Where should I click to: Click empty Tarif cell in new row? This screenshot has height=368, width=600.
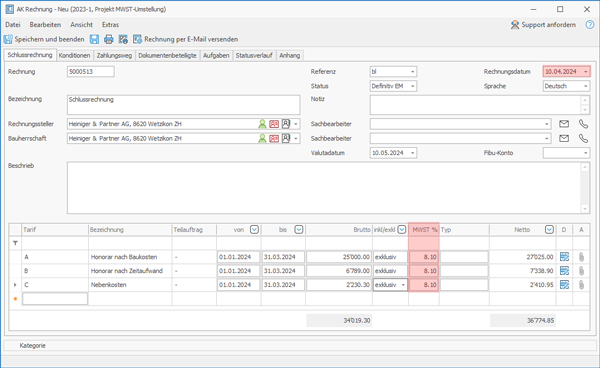coord(55,299)
